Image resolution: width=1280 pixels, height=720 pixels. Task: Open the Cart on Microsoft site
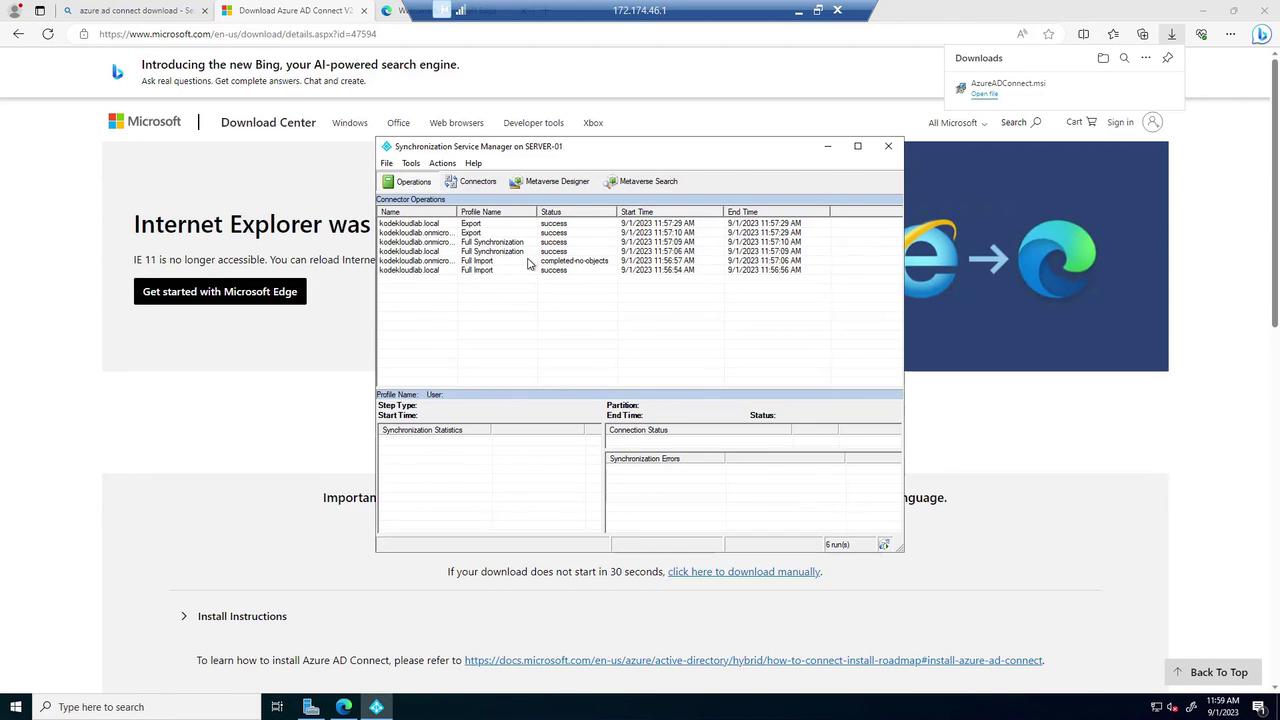tap(1081, 122)
